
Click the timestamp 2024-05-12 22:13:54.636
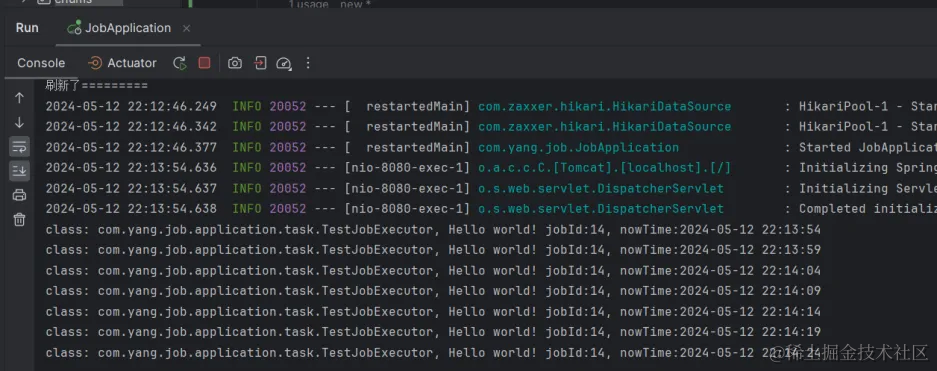[x=131, y=168]
